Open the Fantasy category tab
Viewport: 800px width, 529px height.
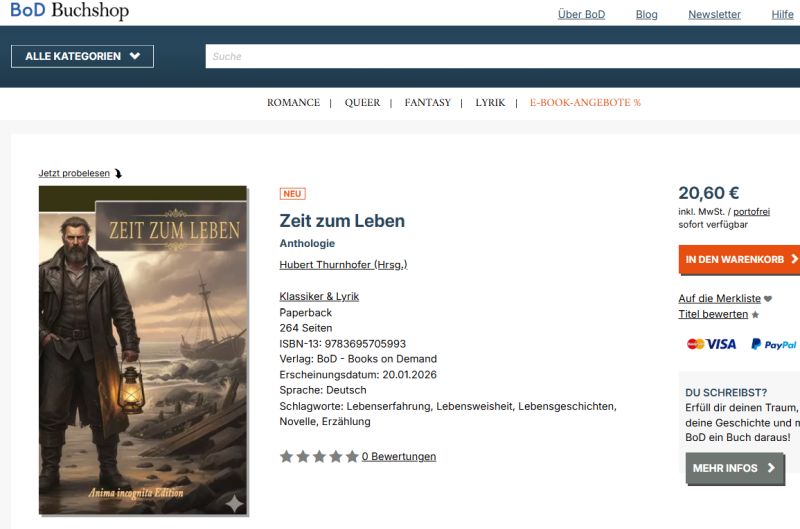(x=428, y=103)
